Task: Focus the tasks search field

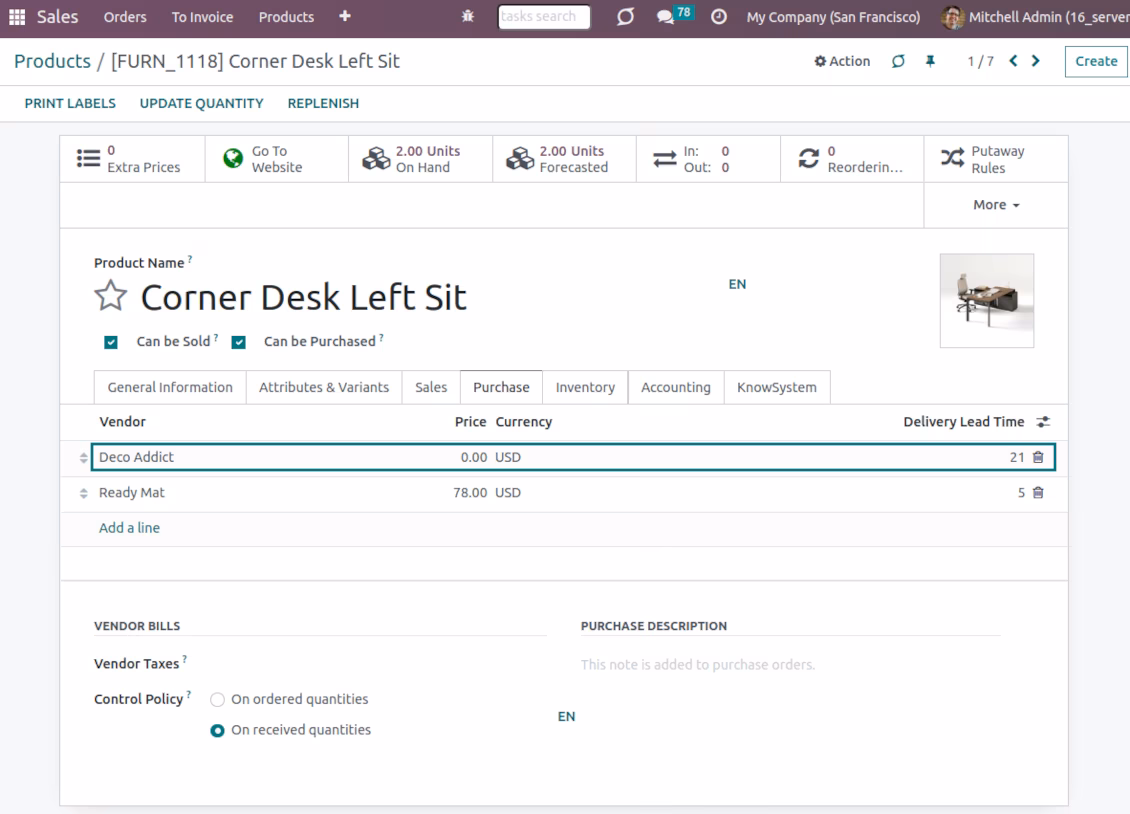Action: coord(544,17)
